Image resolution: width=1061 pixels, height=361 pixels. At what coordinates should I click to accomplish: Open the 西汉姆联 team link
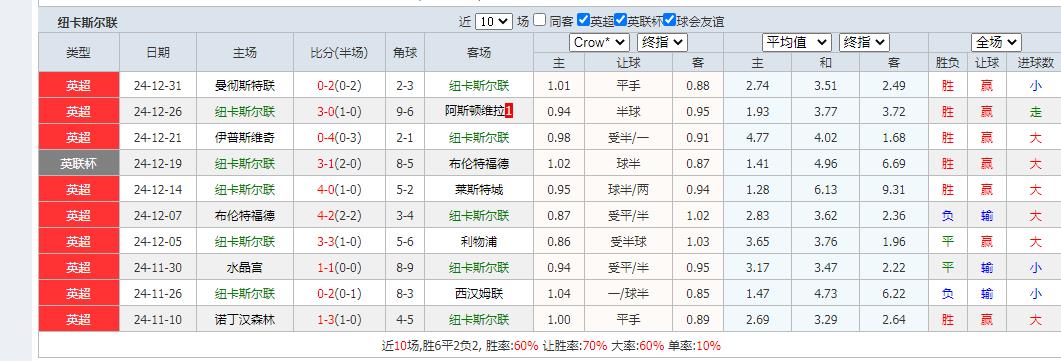point(478,294)
